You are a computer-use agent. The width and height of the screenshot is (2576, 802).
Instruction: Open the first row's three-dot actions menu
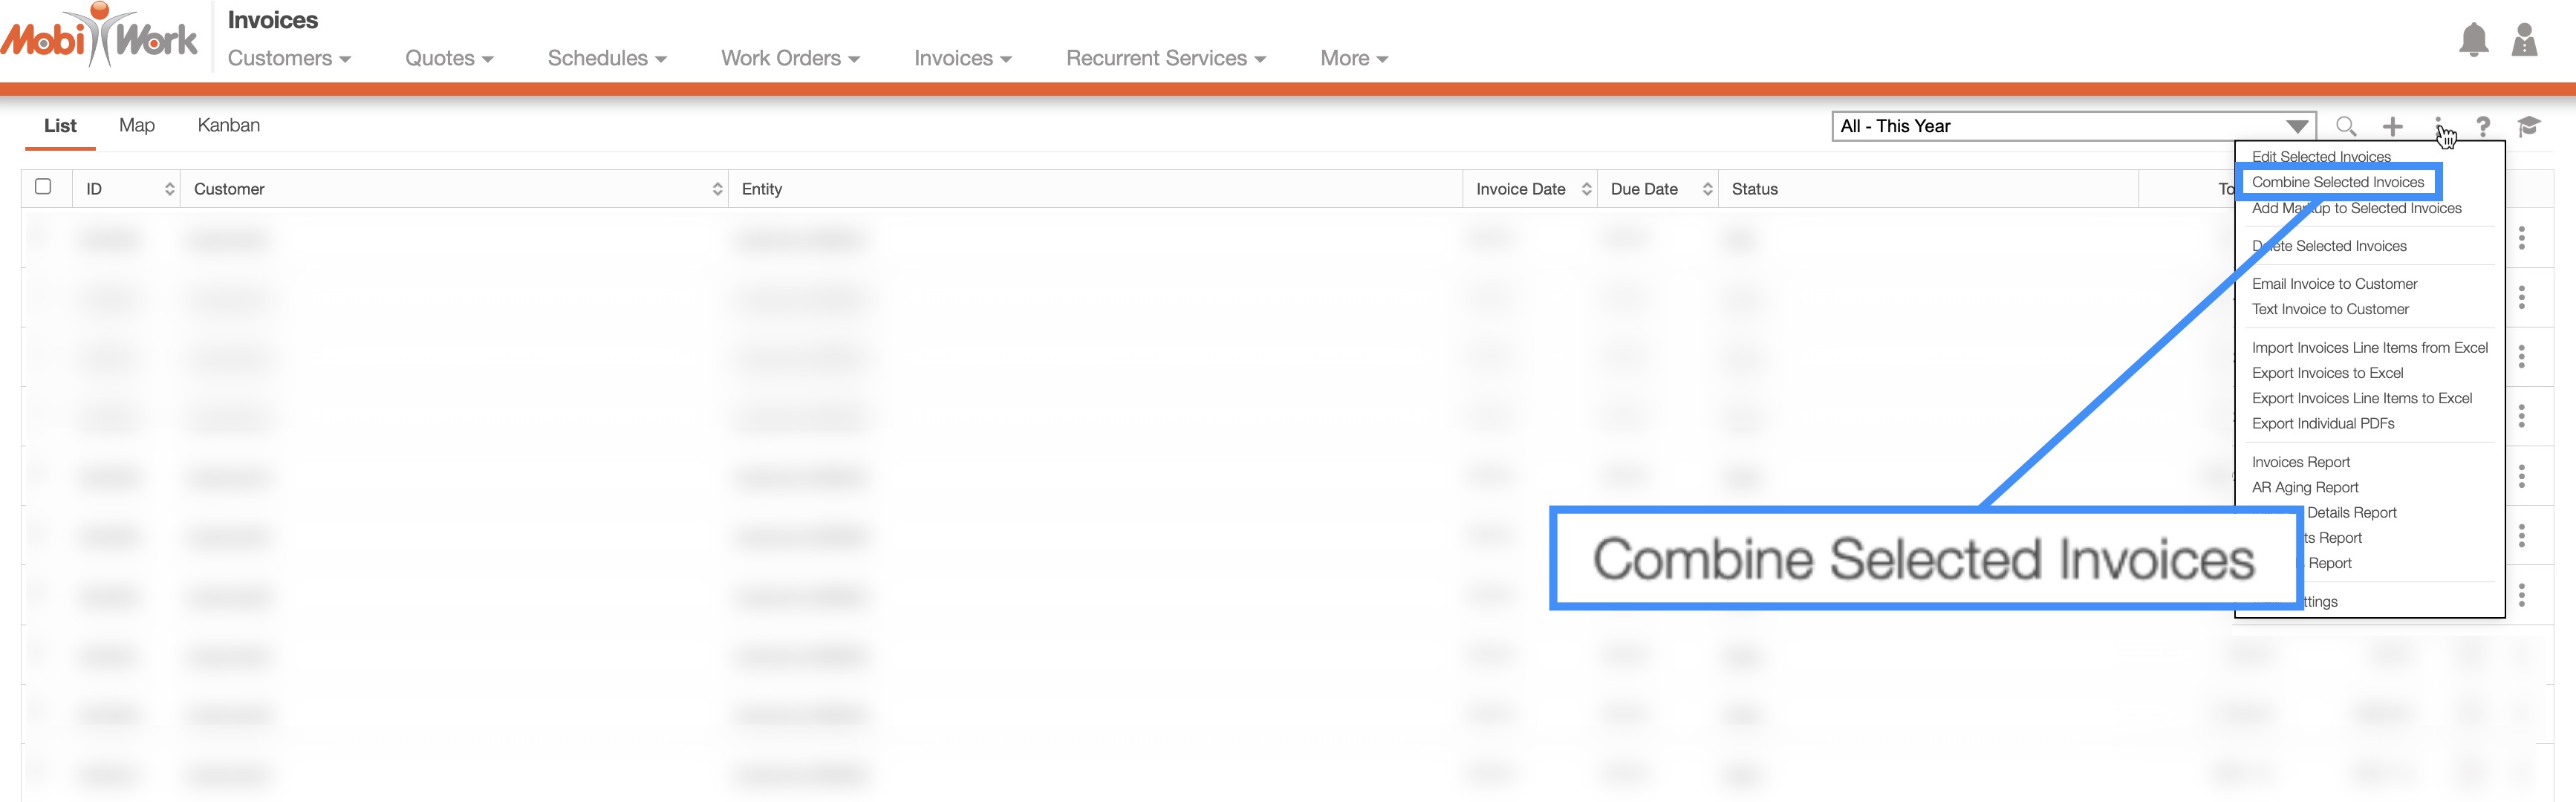[2521, 238]
